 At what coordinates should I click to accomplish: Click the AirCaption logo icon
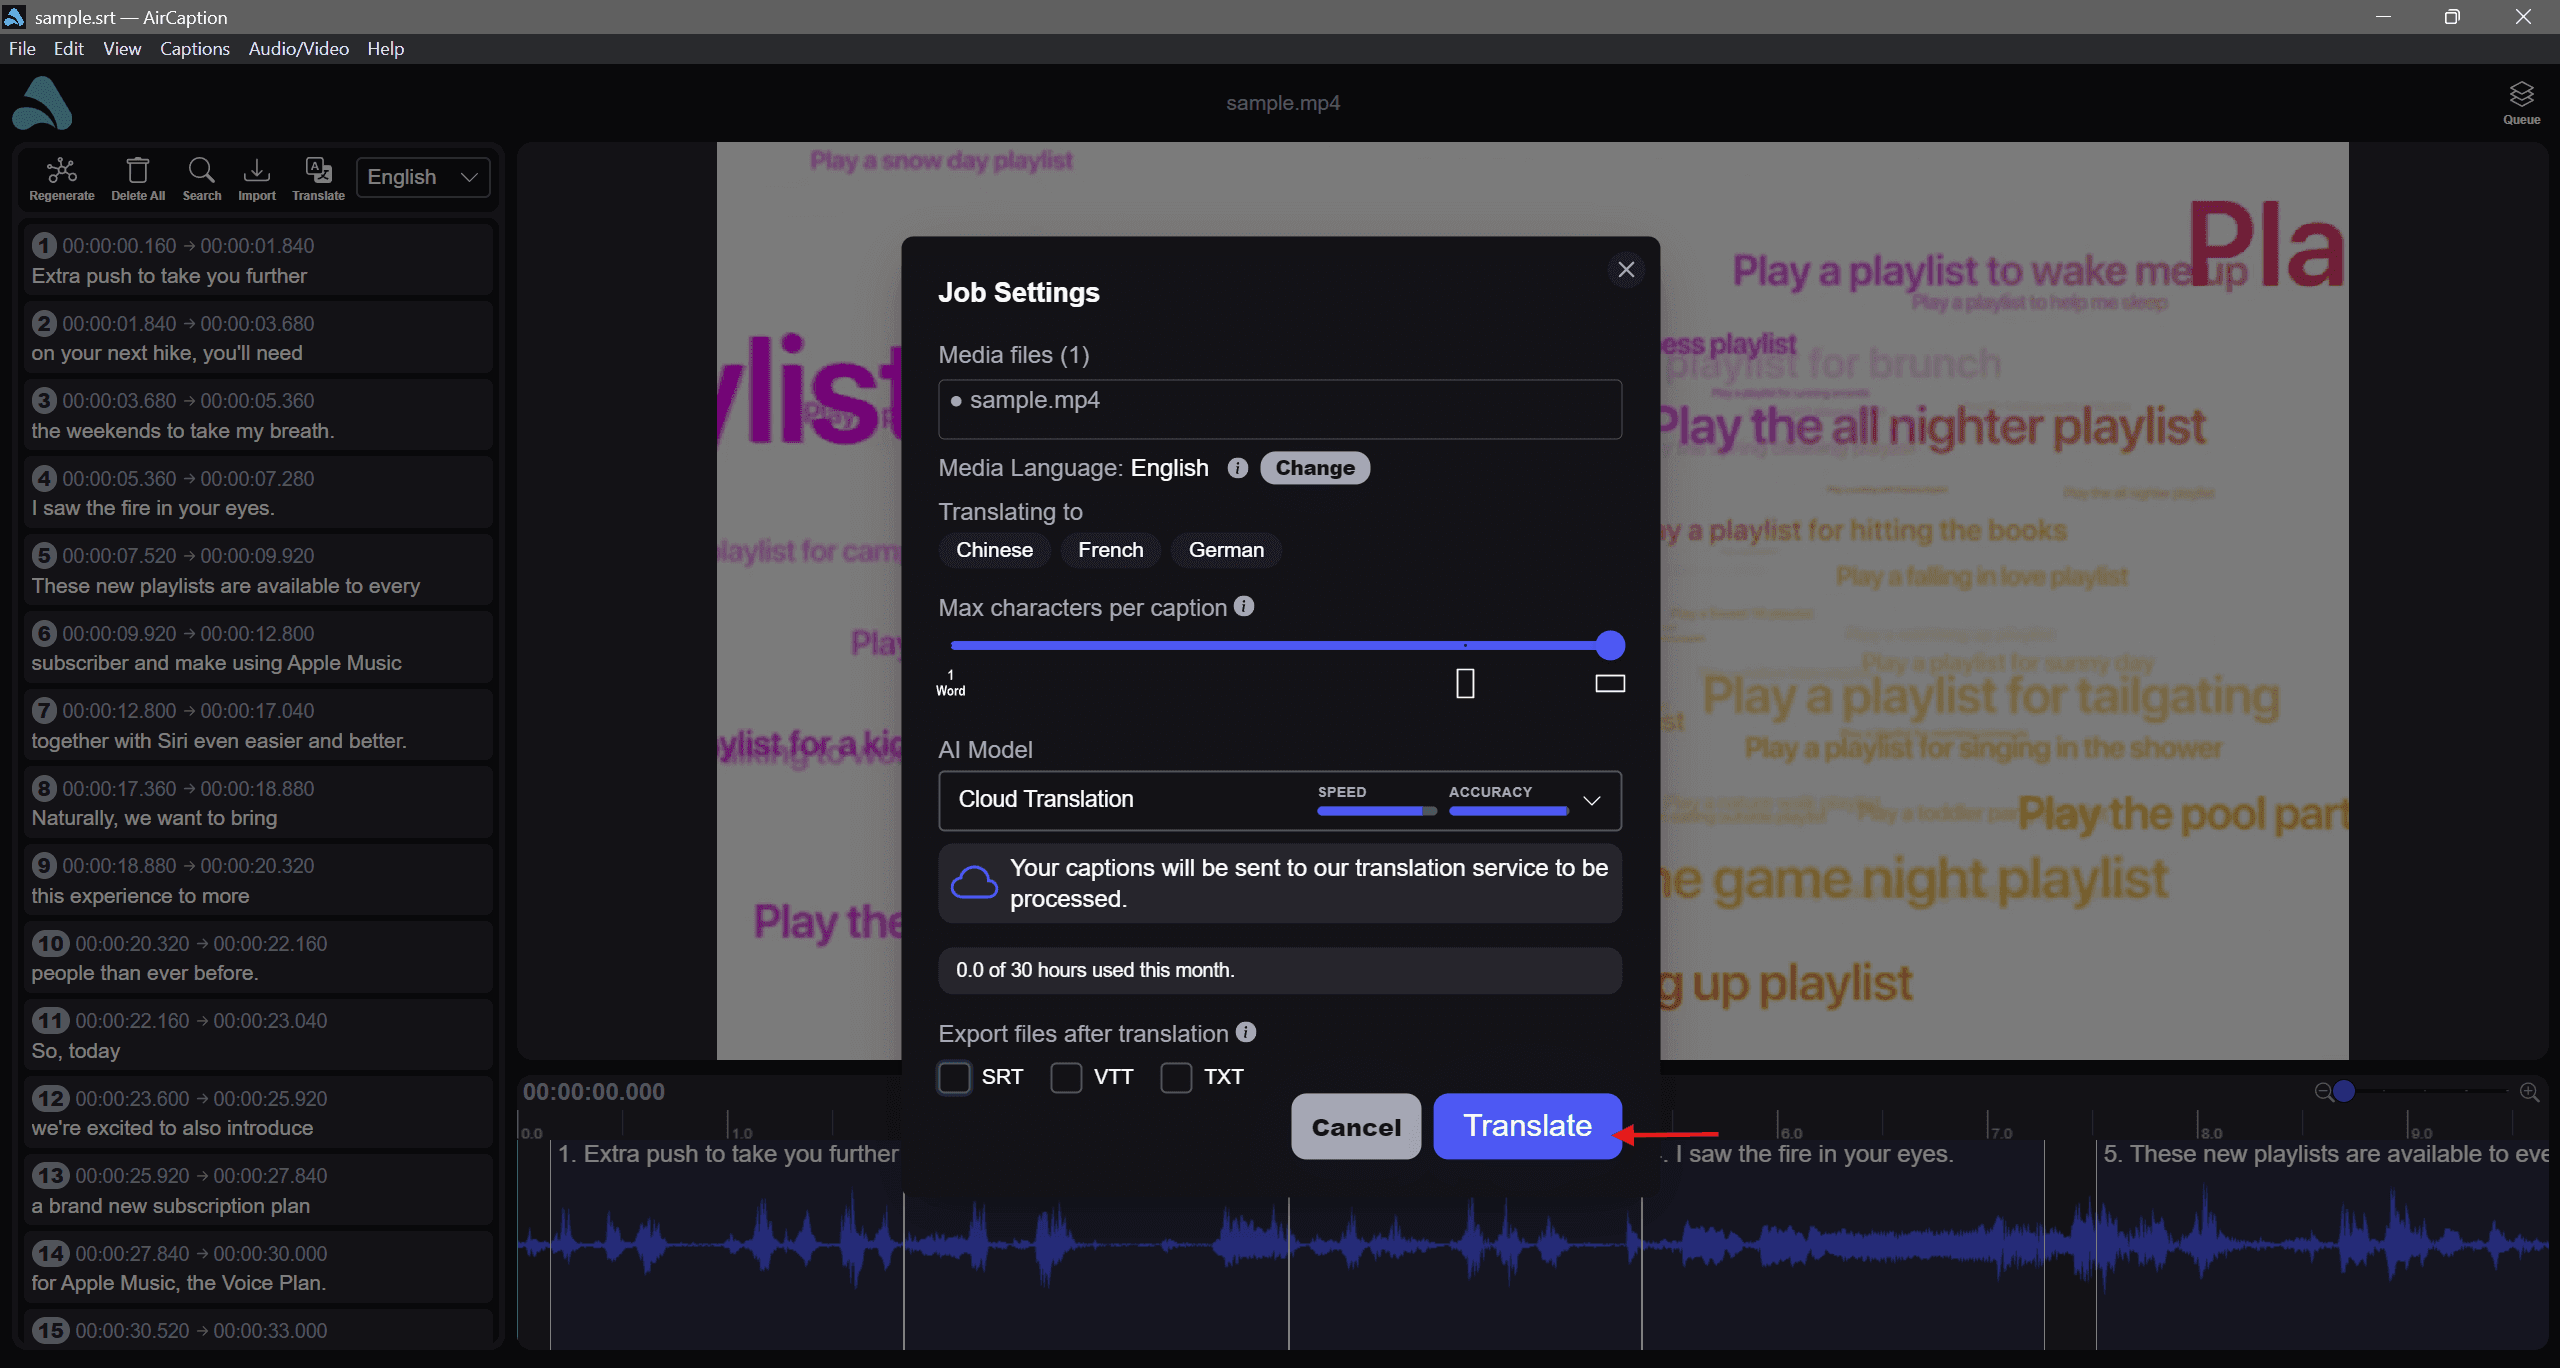click(42, 103)
